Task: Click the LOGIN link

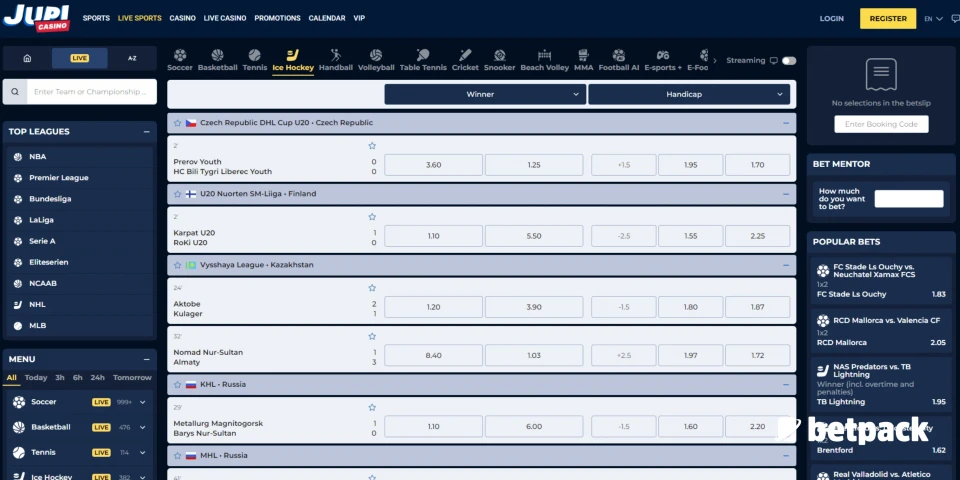Action: point(831,19)
